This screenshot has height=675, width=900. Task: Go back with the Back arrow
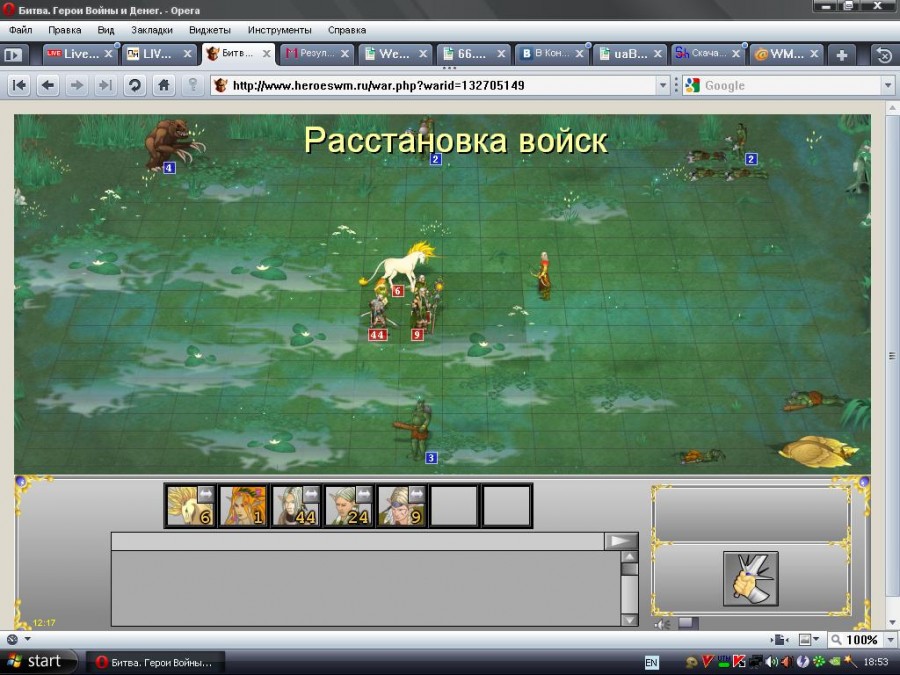pyautogui.click(x=48, y=86)
